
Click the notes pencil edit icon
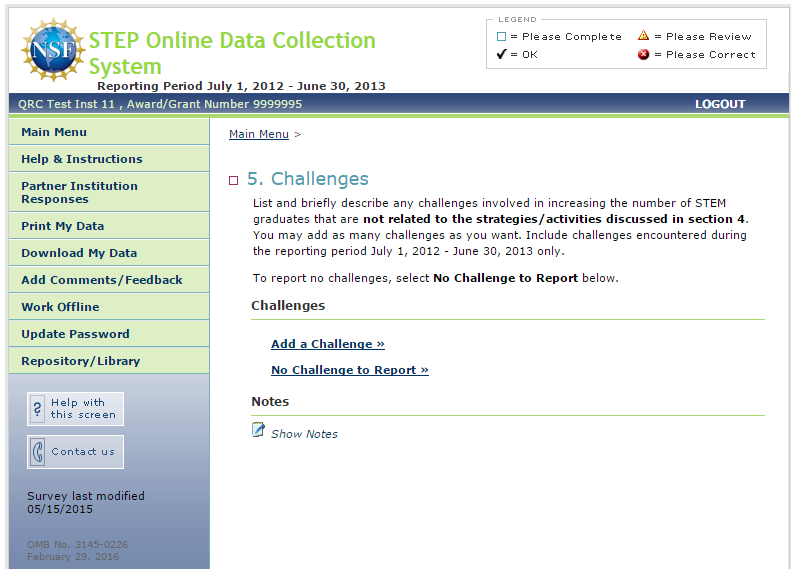(x=259, y=430)
